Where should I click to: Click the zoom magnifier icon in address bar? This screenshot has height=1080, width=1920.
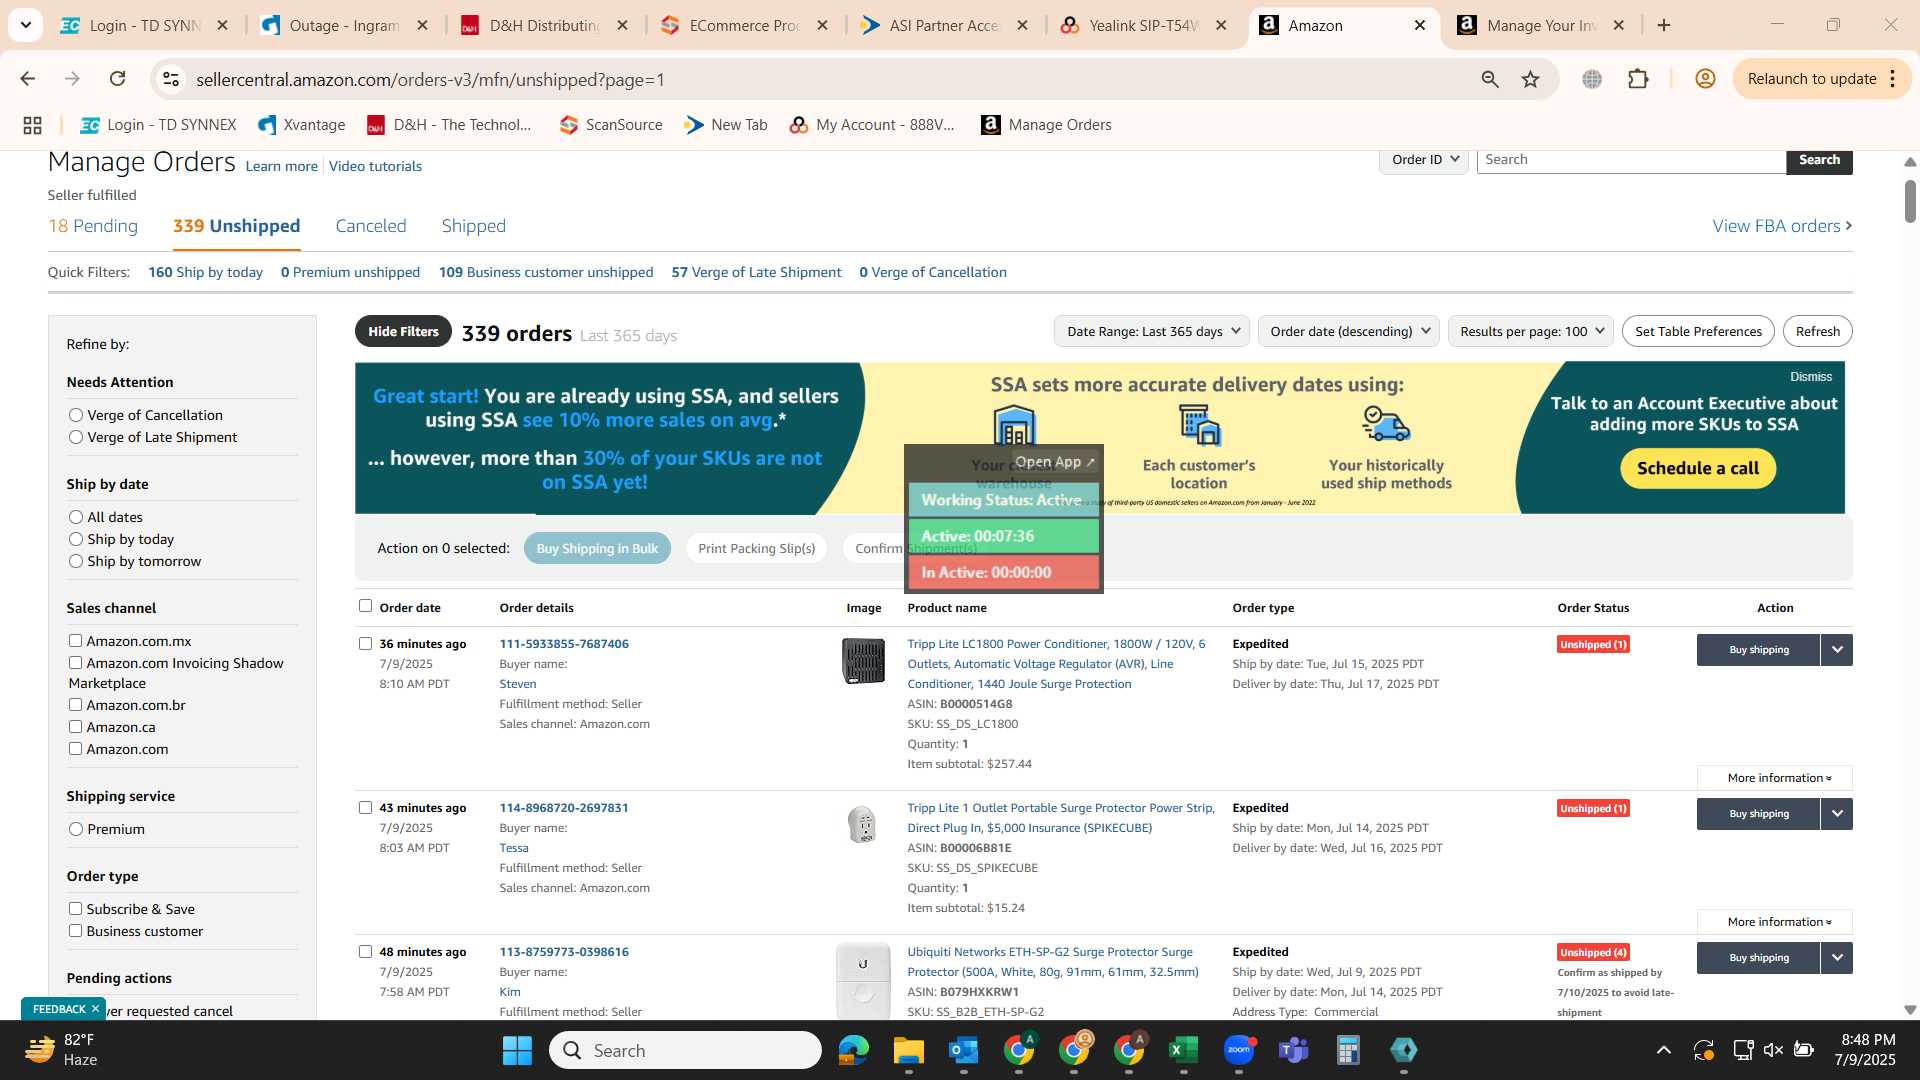click(x=1489, y=79)
